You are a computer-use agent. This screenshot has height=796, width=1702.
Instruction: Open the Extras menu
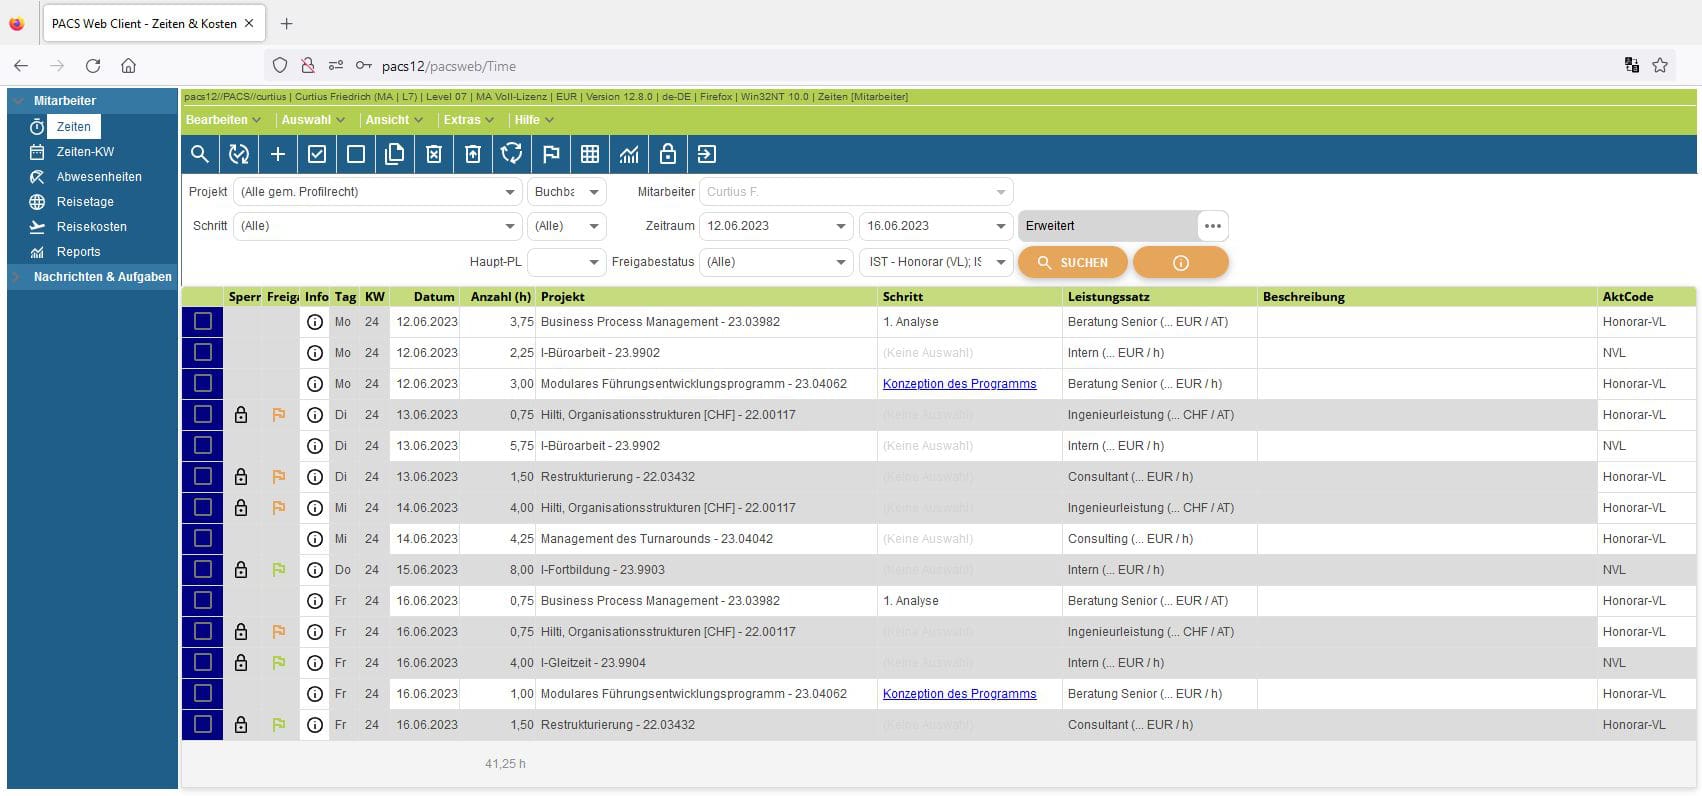tap(468, 120)
